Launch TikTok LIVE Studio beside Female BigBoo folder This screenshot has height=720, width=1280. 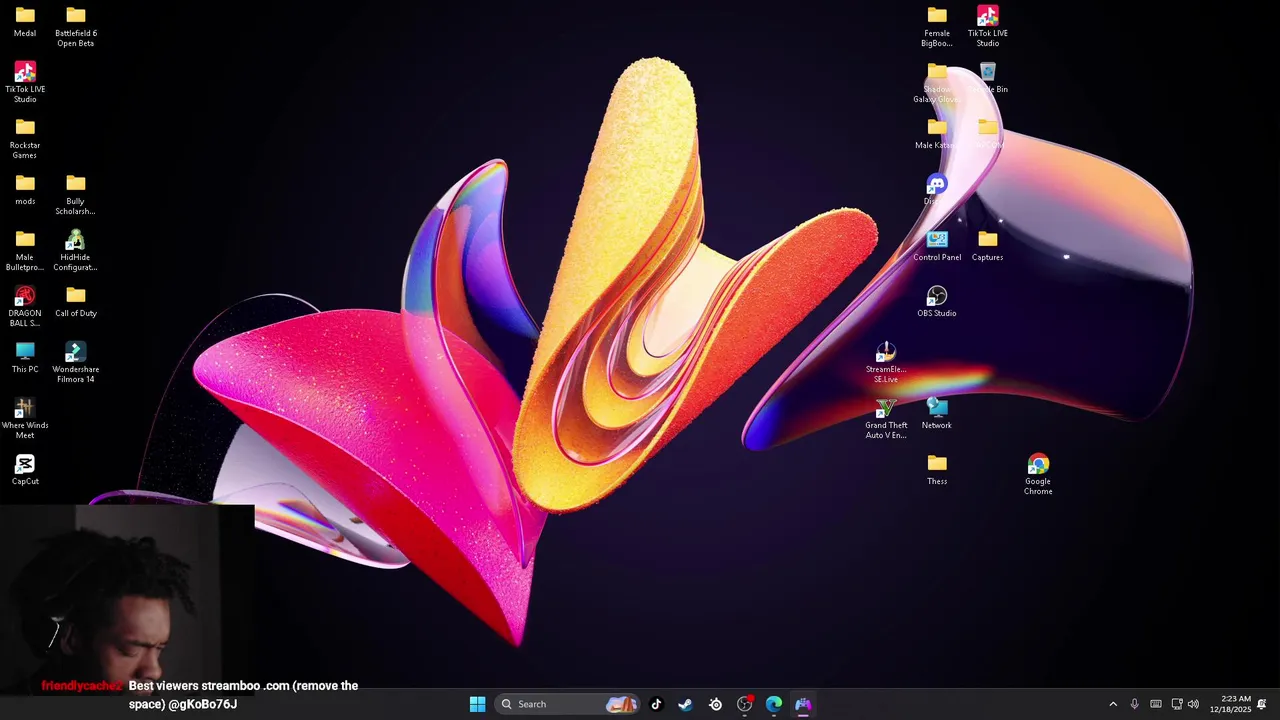click(988, 27)
